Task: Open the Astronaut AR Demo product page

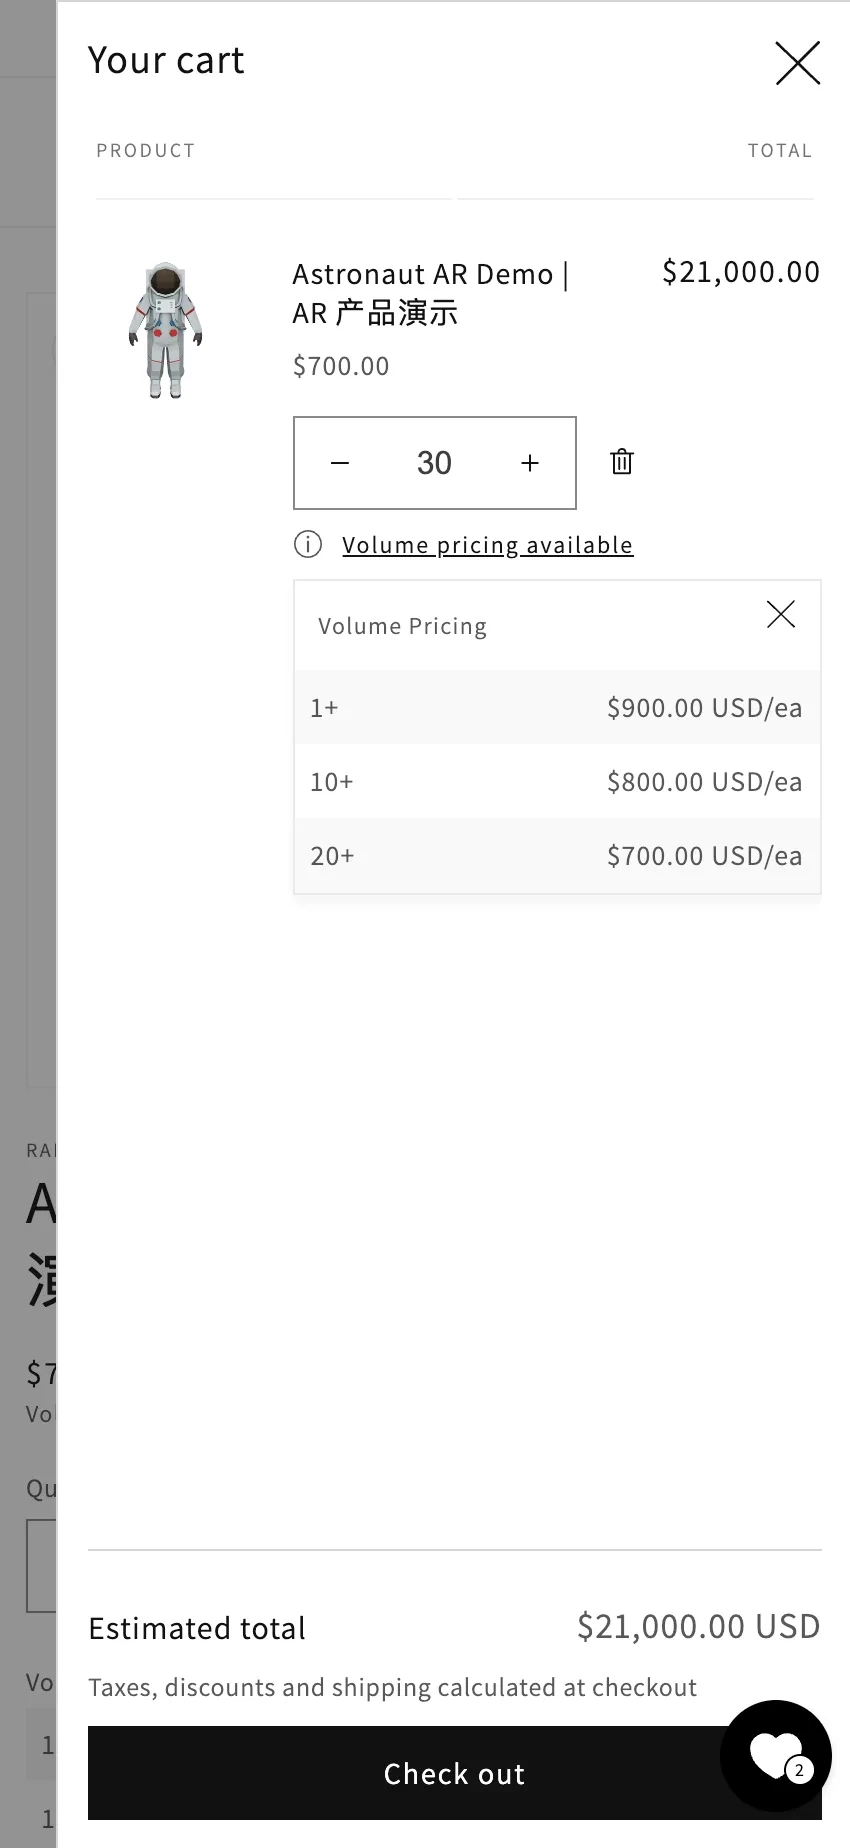Action: pos(430,293)
